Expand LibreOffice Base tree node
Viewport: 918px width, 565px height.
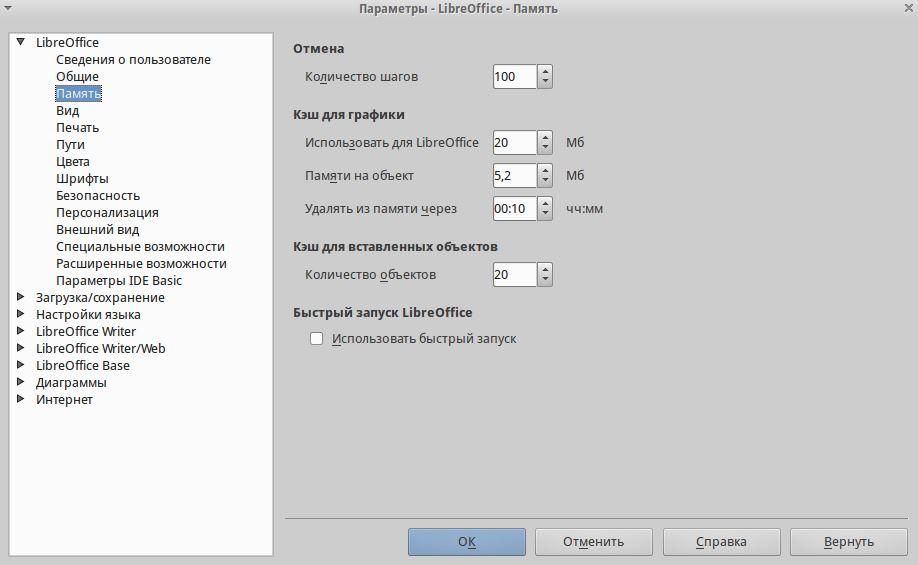(x=20, y=365)
